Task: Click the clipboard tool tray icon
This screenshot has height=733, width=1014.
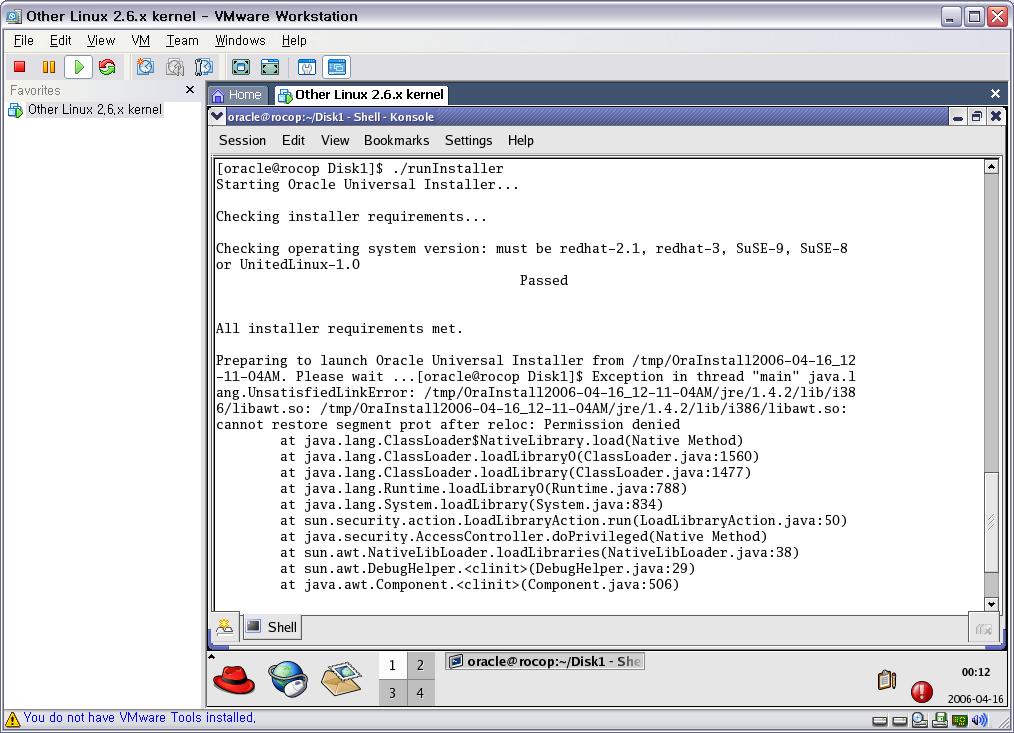Action: click(x=887, y=679)
